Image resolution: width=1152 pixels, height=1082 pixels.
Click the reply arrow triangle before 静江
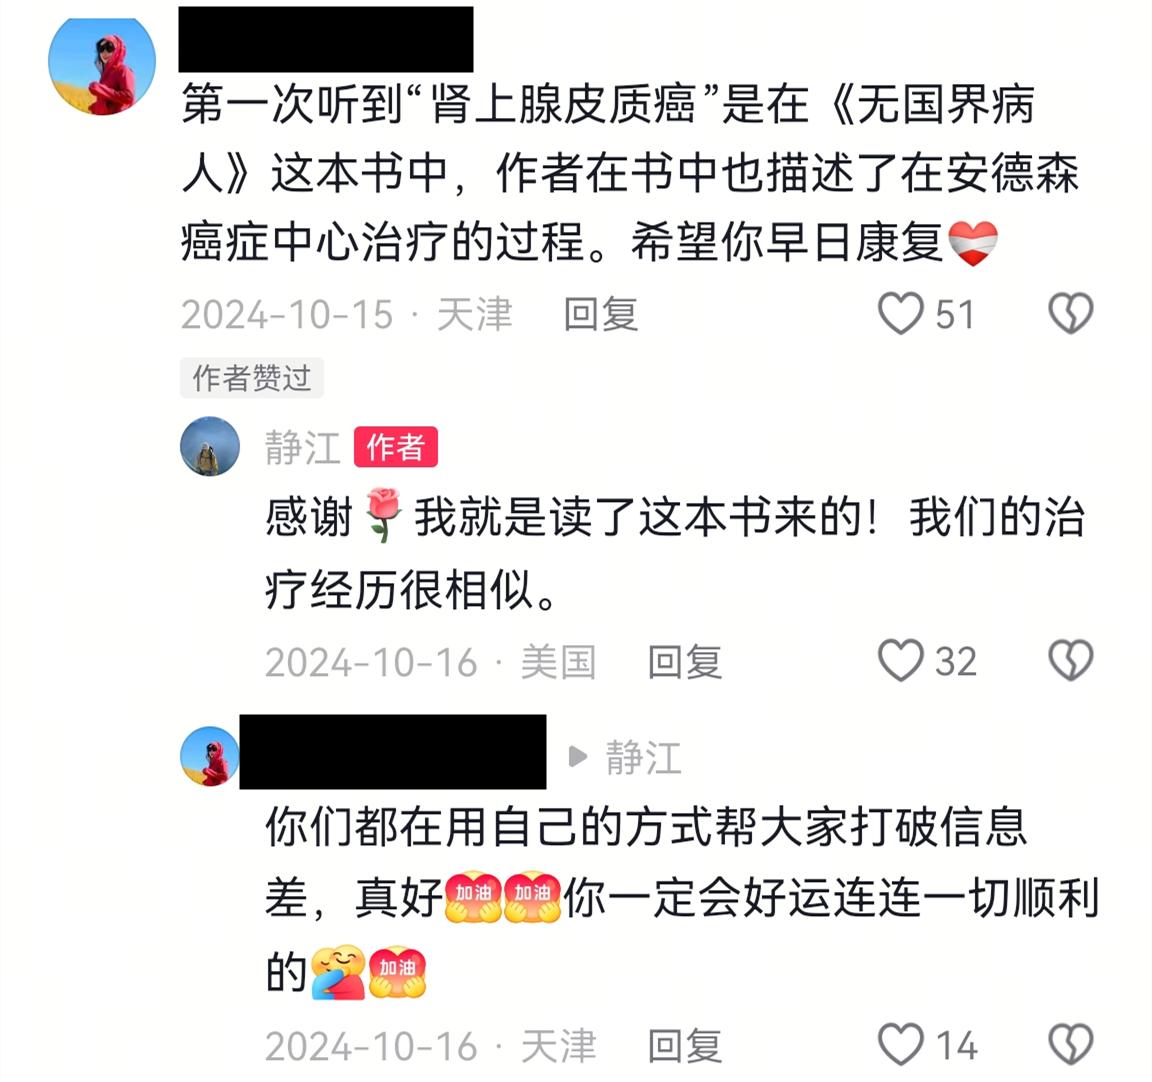tap(578, 757)
